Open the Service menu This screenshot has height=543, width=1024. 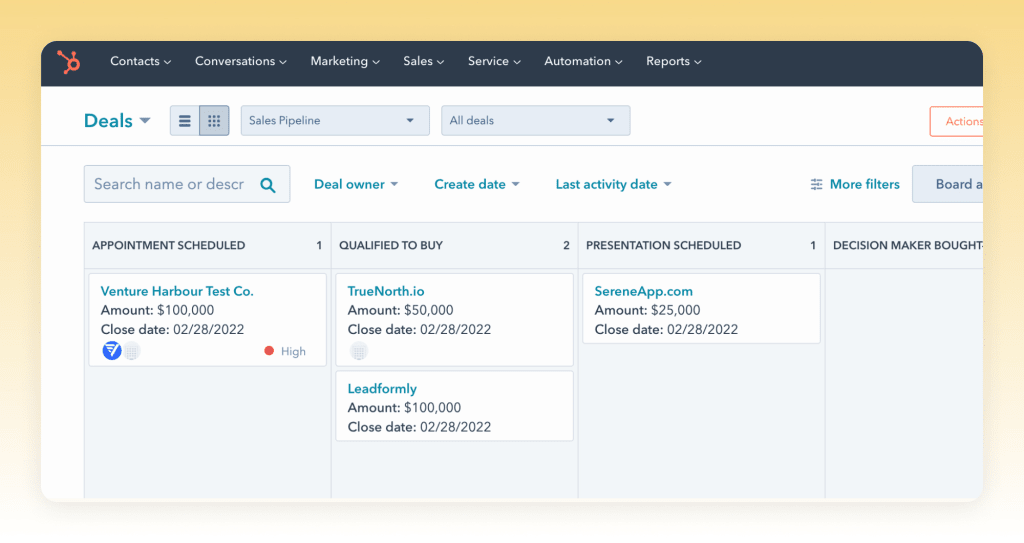[494, 61]
